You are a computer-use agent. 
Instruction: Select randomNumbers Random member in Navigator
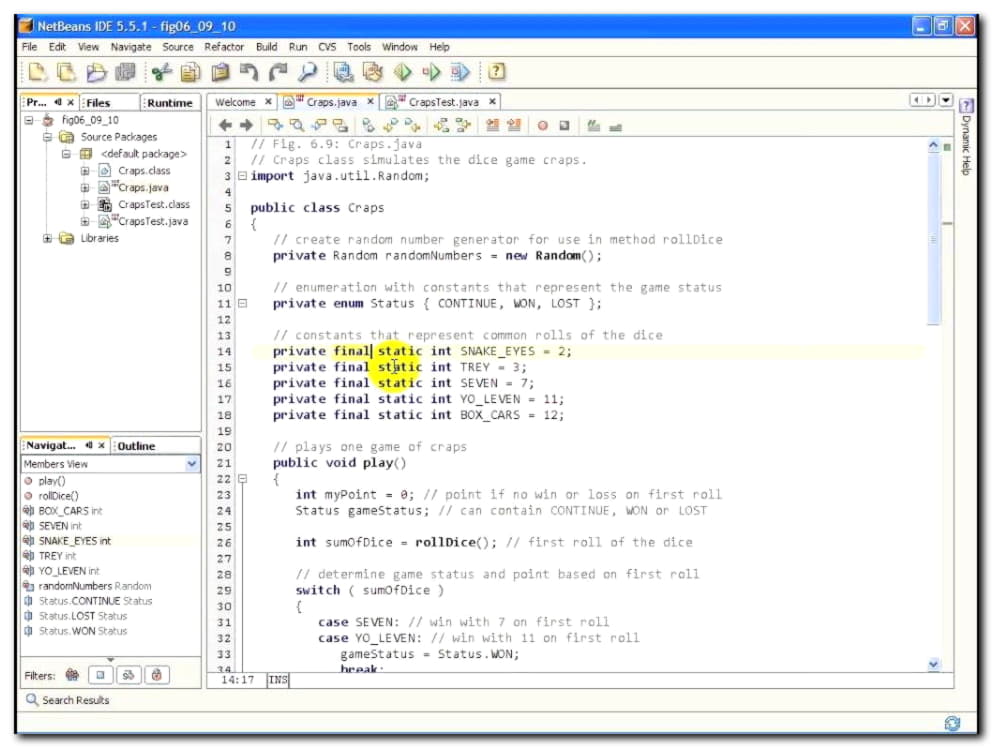[x=95, y=586]
